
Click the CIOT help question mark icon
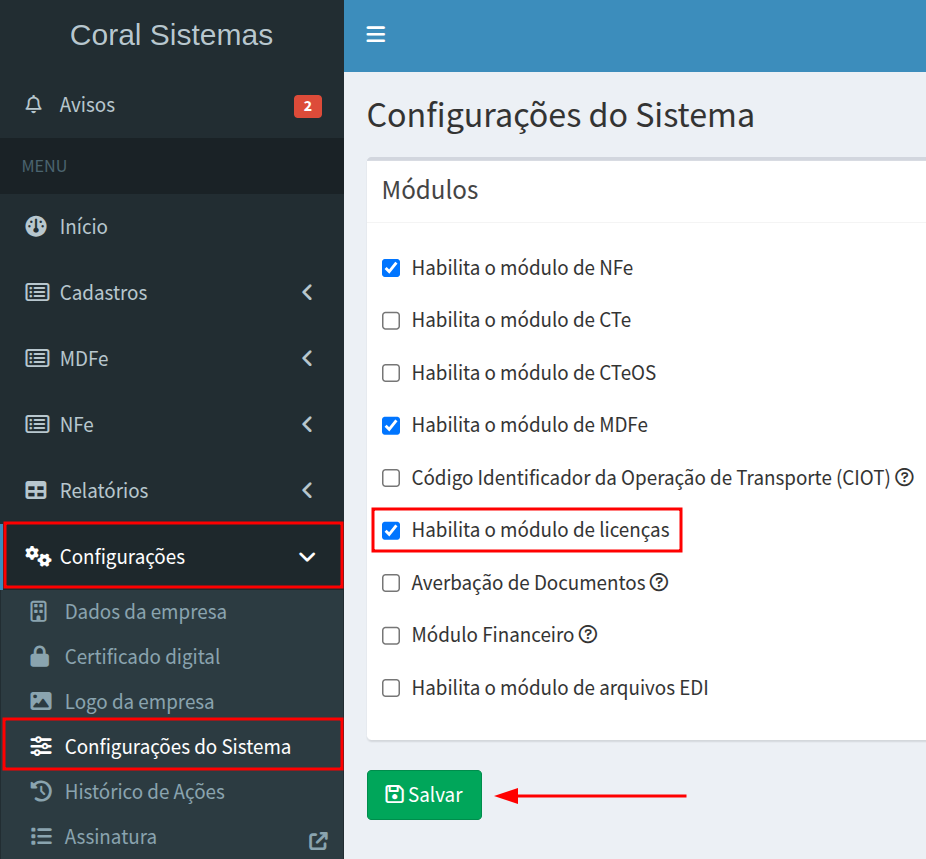click(905, 478)
